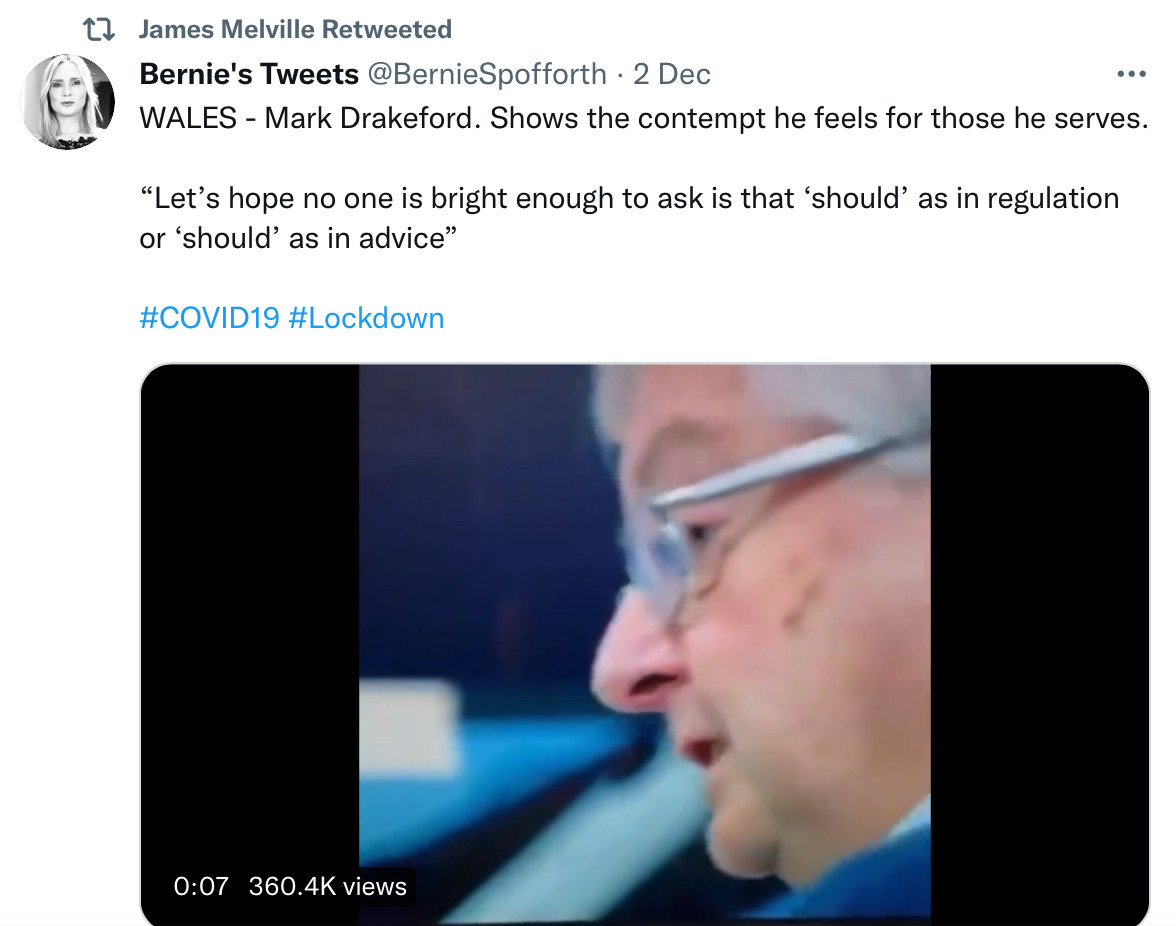Screen dimensions: 1176x926
Task: Open the tweet's 2 Dec timestamp
Action: point(672,74)
